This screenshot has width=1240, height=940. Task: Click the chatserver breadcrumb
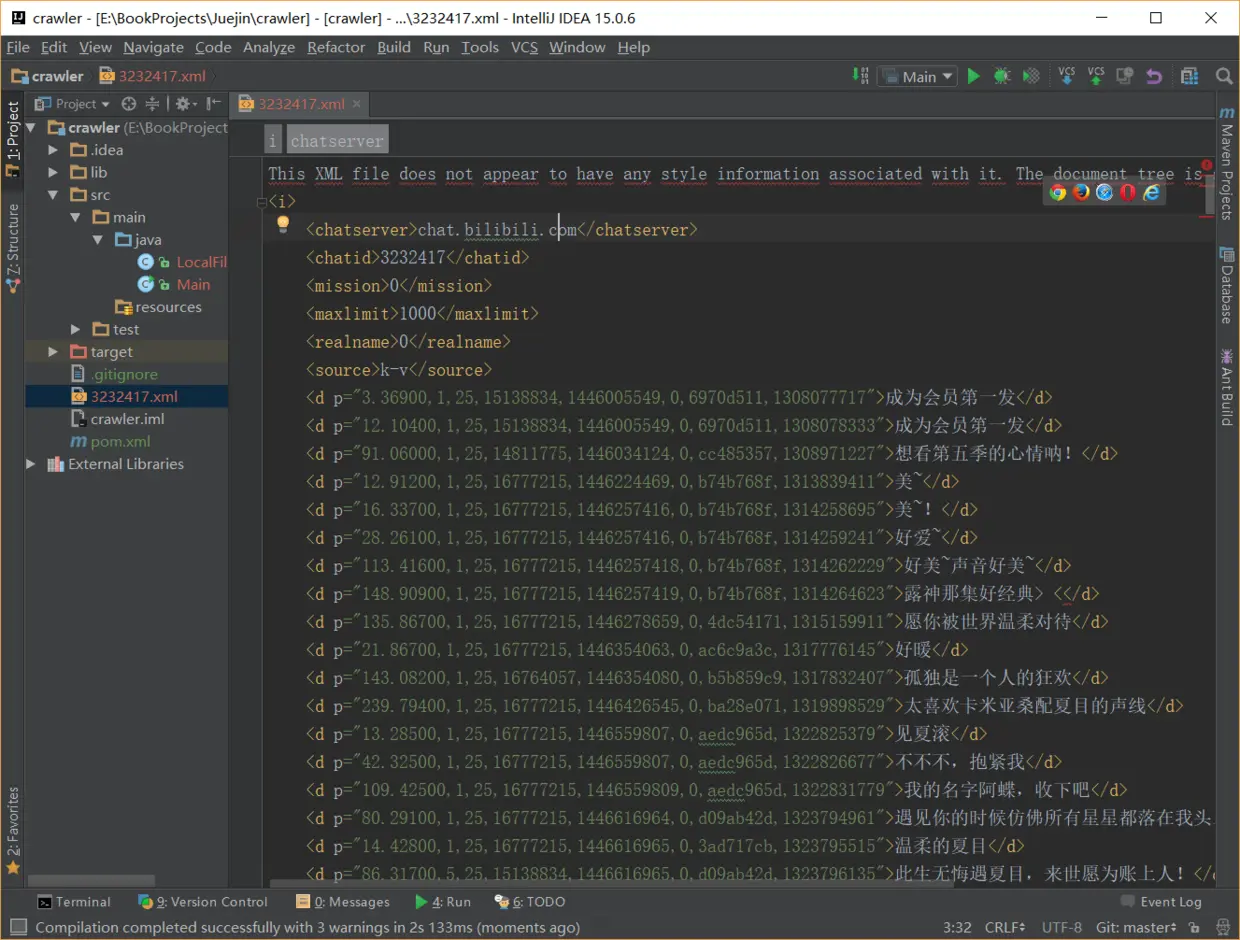coord(336,141)
